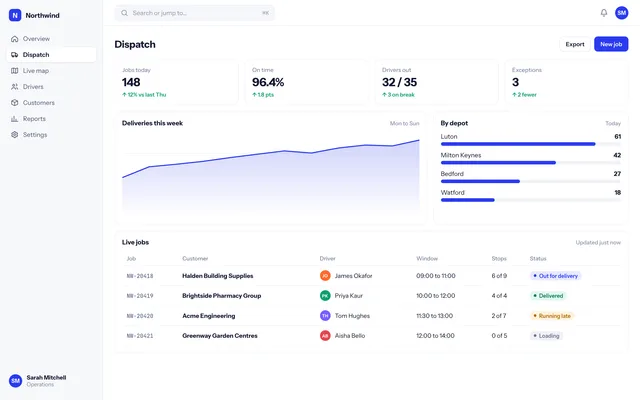The image size is (640, 400).
Task: Click the Milton Keynes progress bar
Action: click(x=531, y=162)
